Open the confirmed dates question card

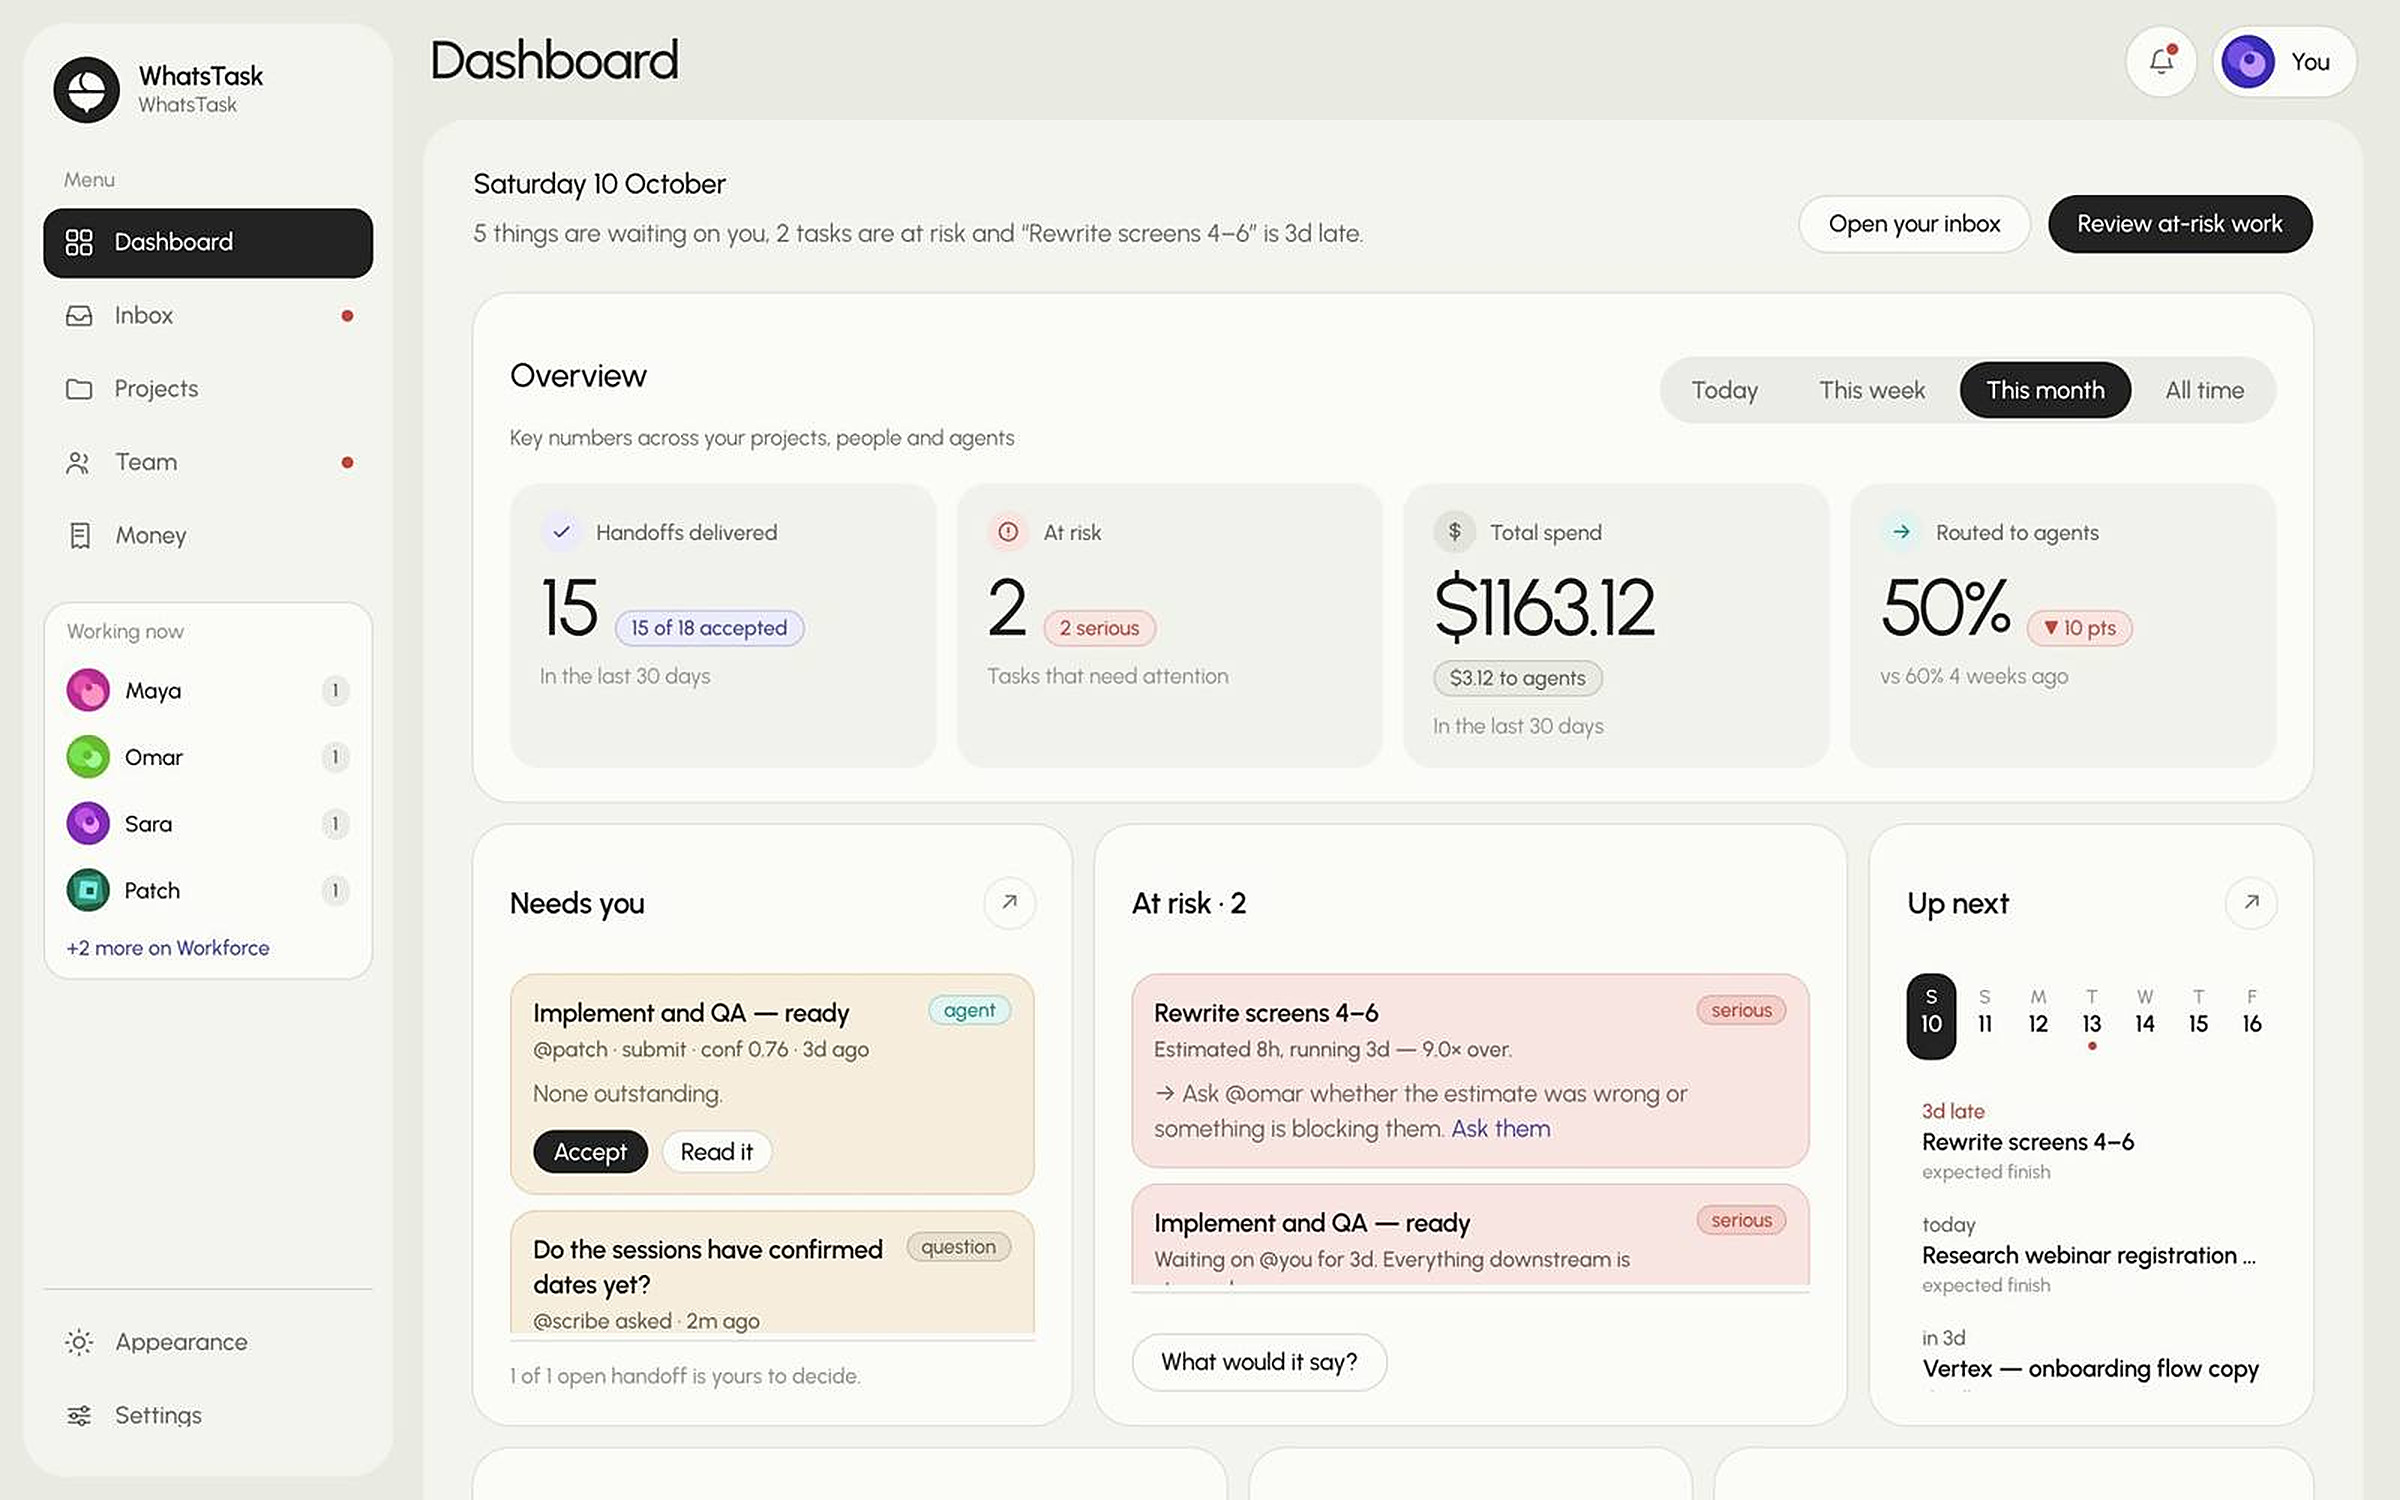pos(772,1273)
